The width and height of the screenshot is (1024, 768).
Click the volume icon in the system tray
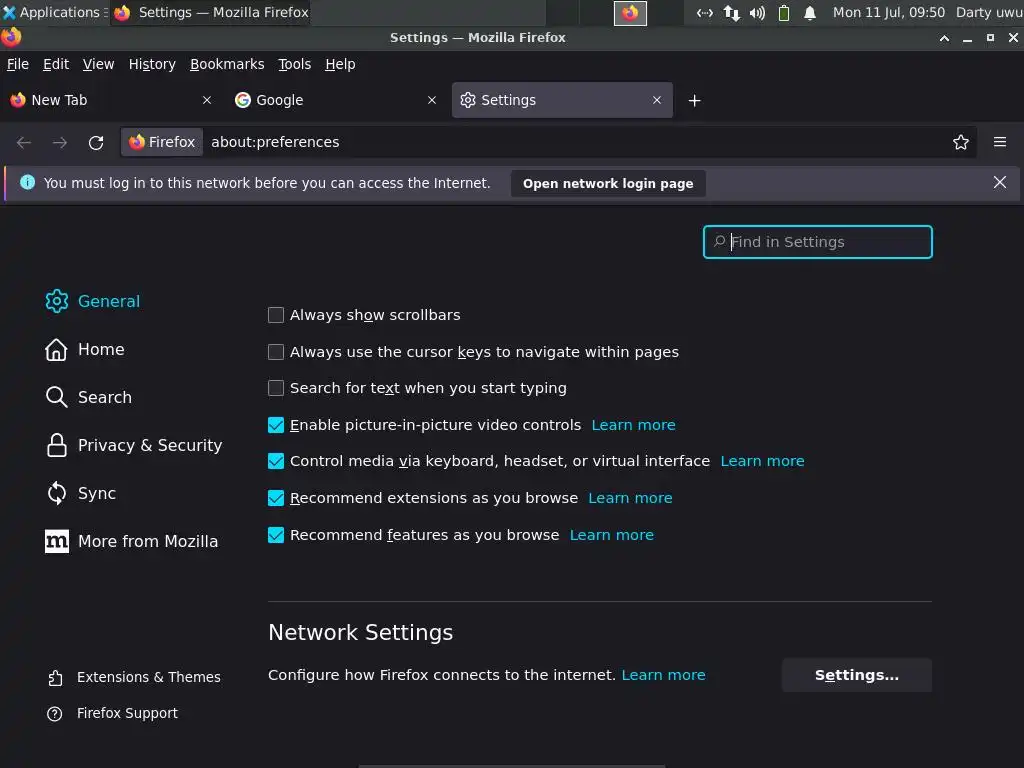[757, 13]
